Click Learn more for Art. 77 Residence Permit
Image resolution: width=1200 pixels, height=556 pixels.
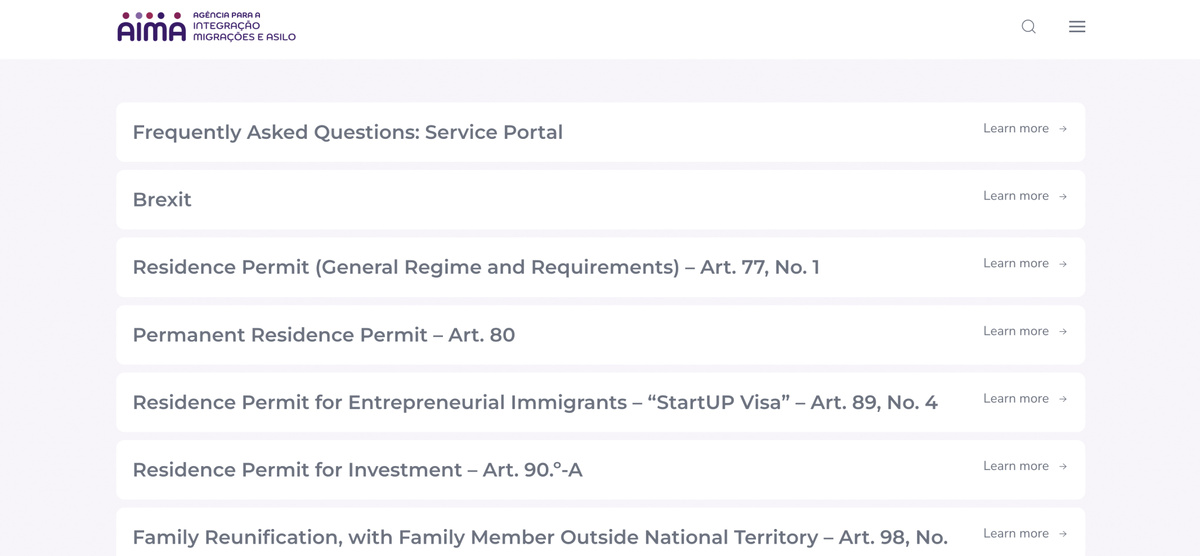(x=1015, y=264)
